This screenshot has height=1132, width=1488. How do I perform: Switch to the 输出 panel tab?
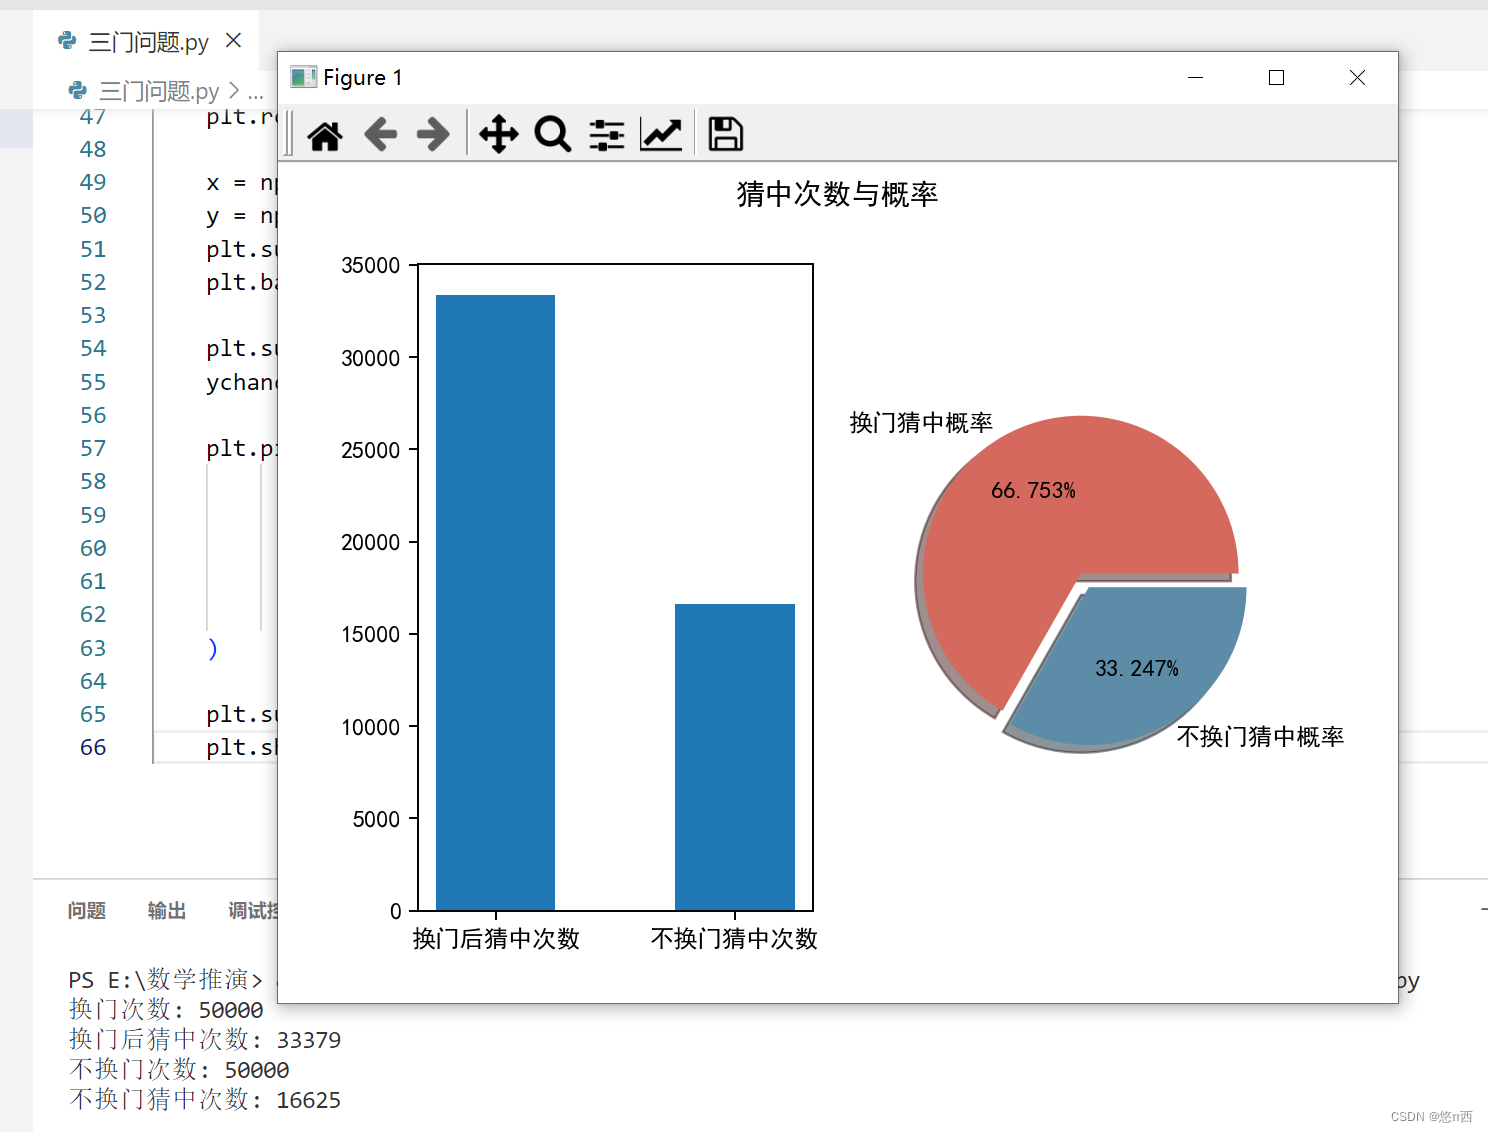pos(166,910)
